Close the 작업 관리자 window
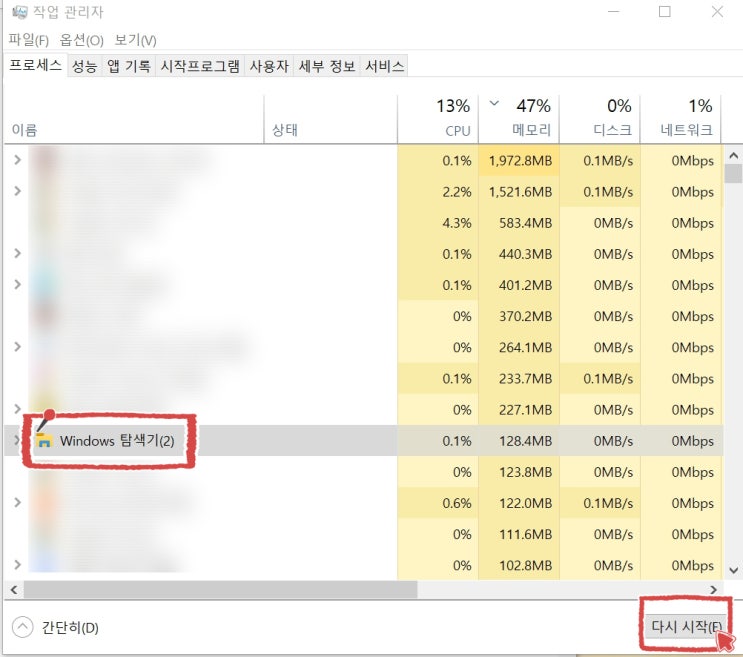 tap(717, 11)
